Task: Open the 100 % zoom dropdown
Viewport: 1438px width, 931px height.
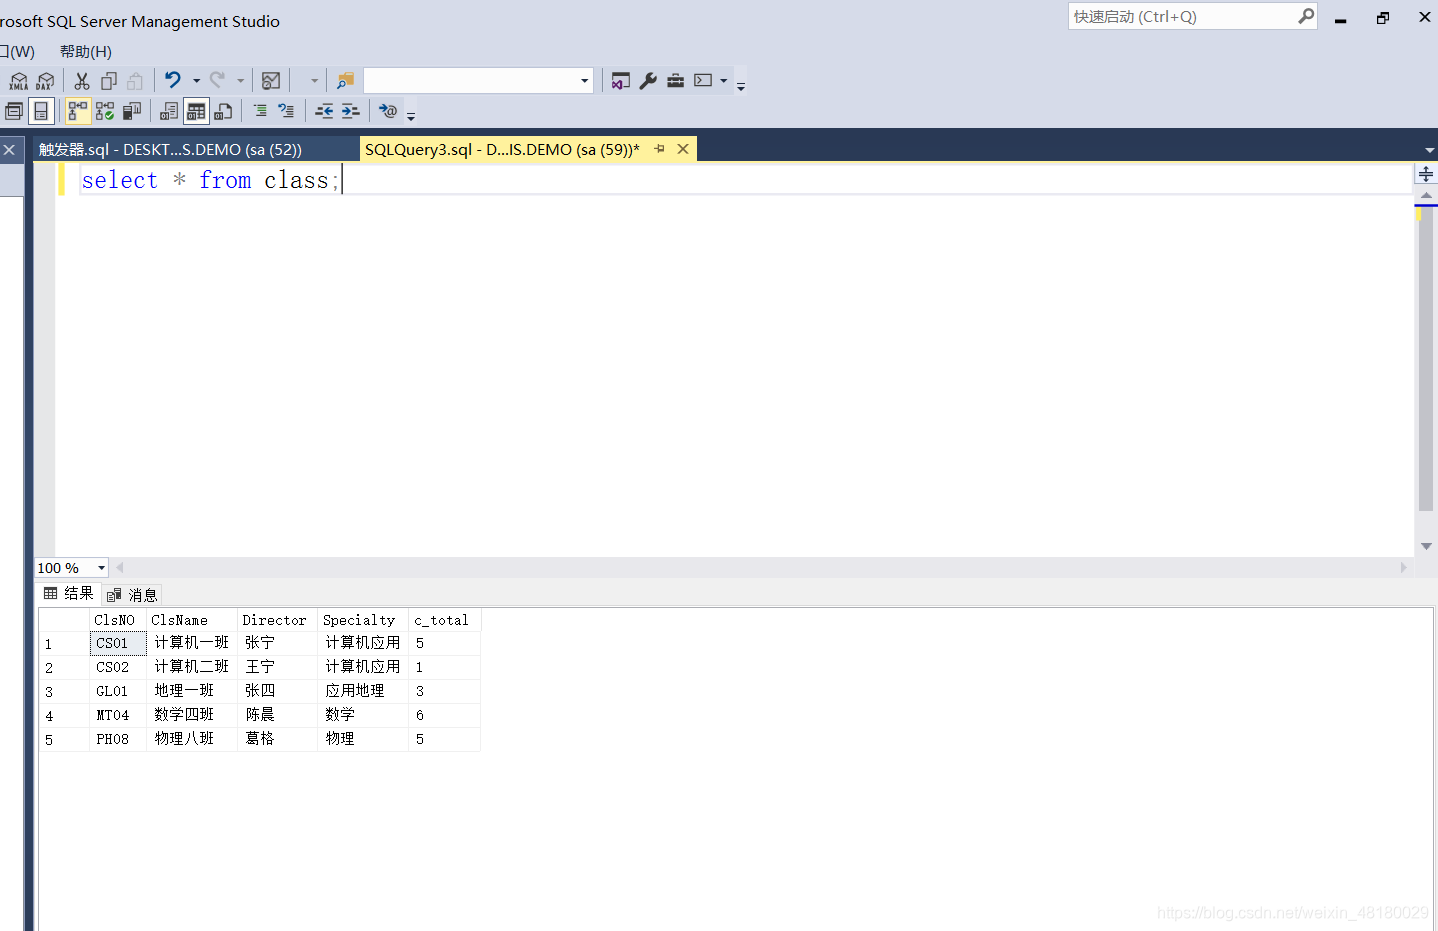Action: tap(101, 568)
